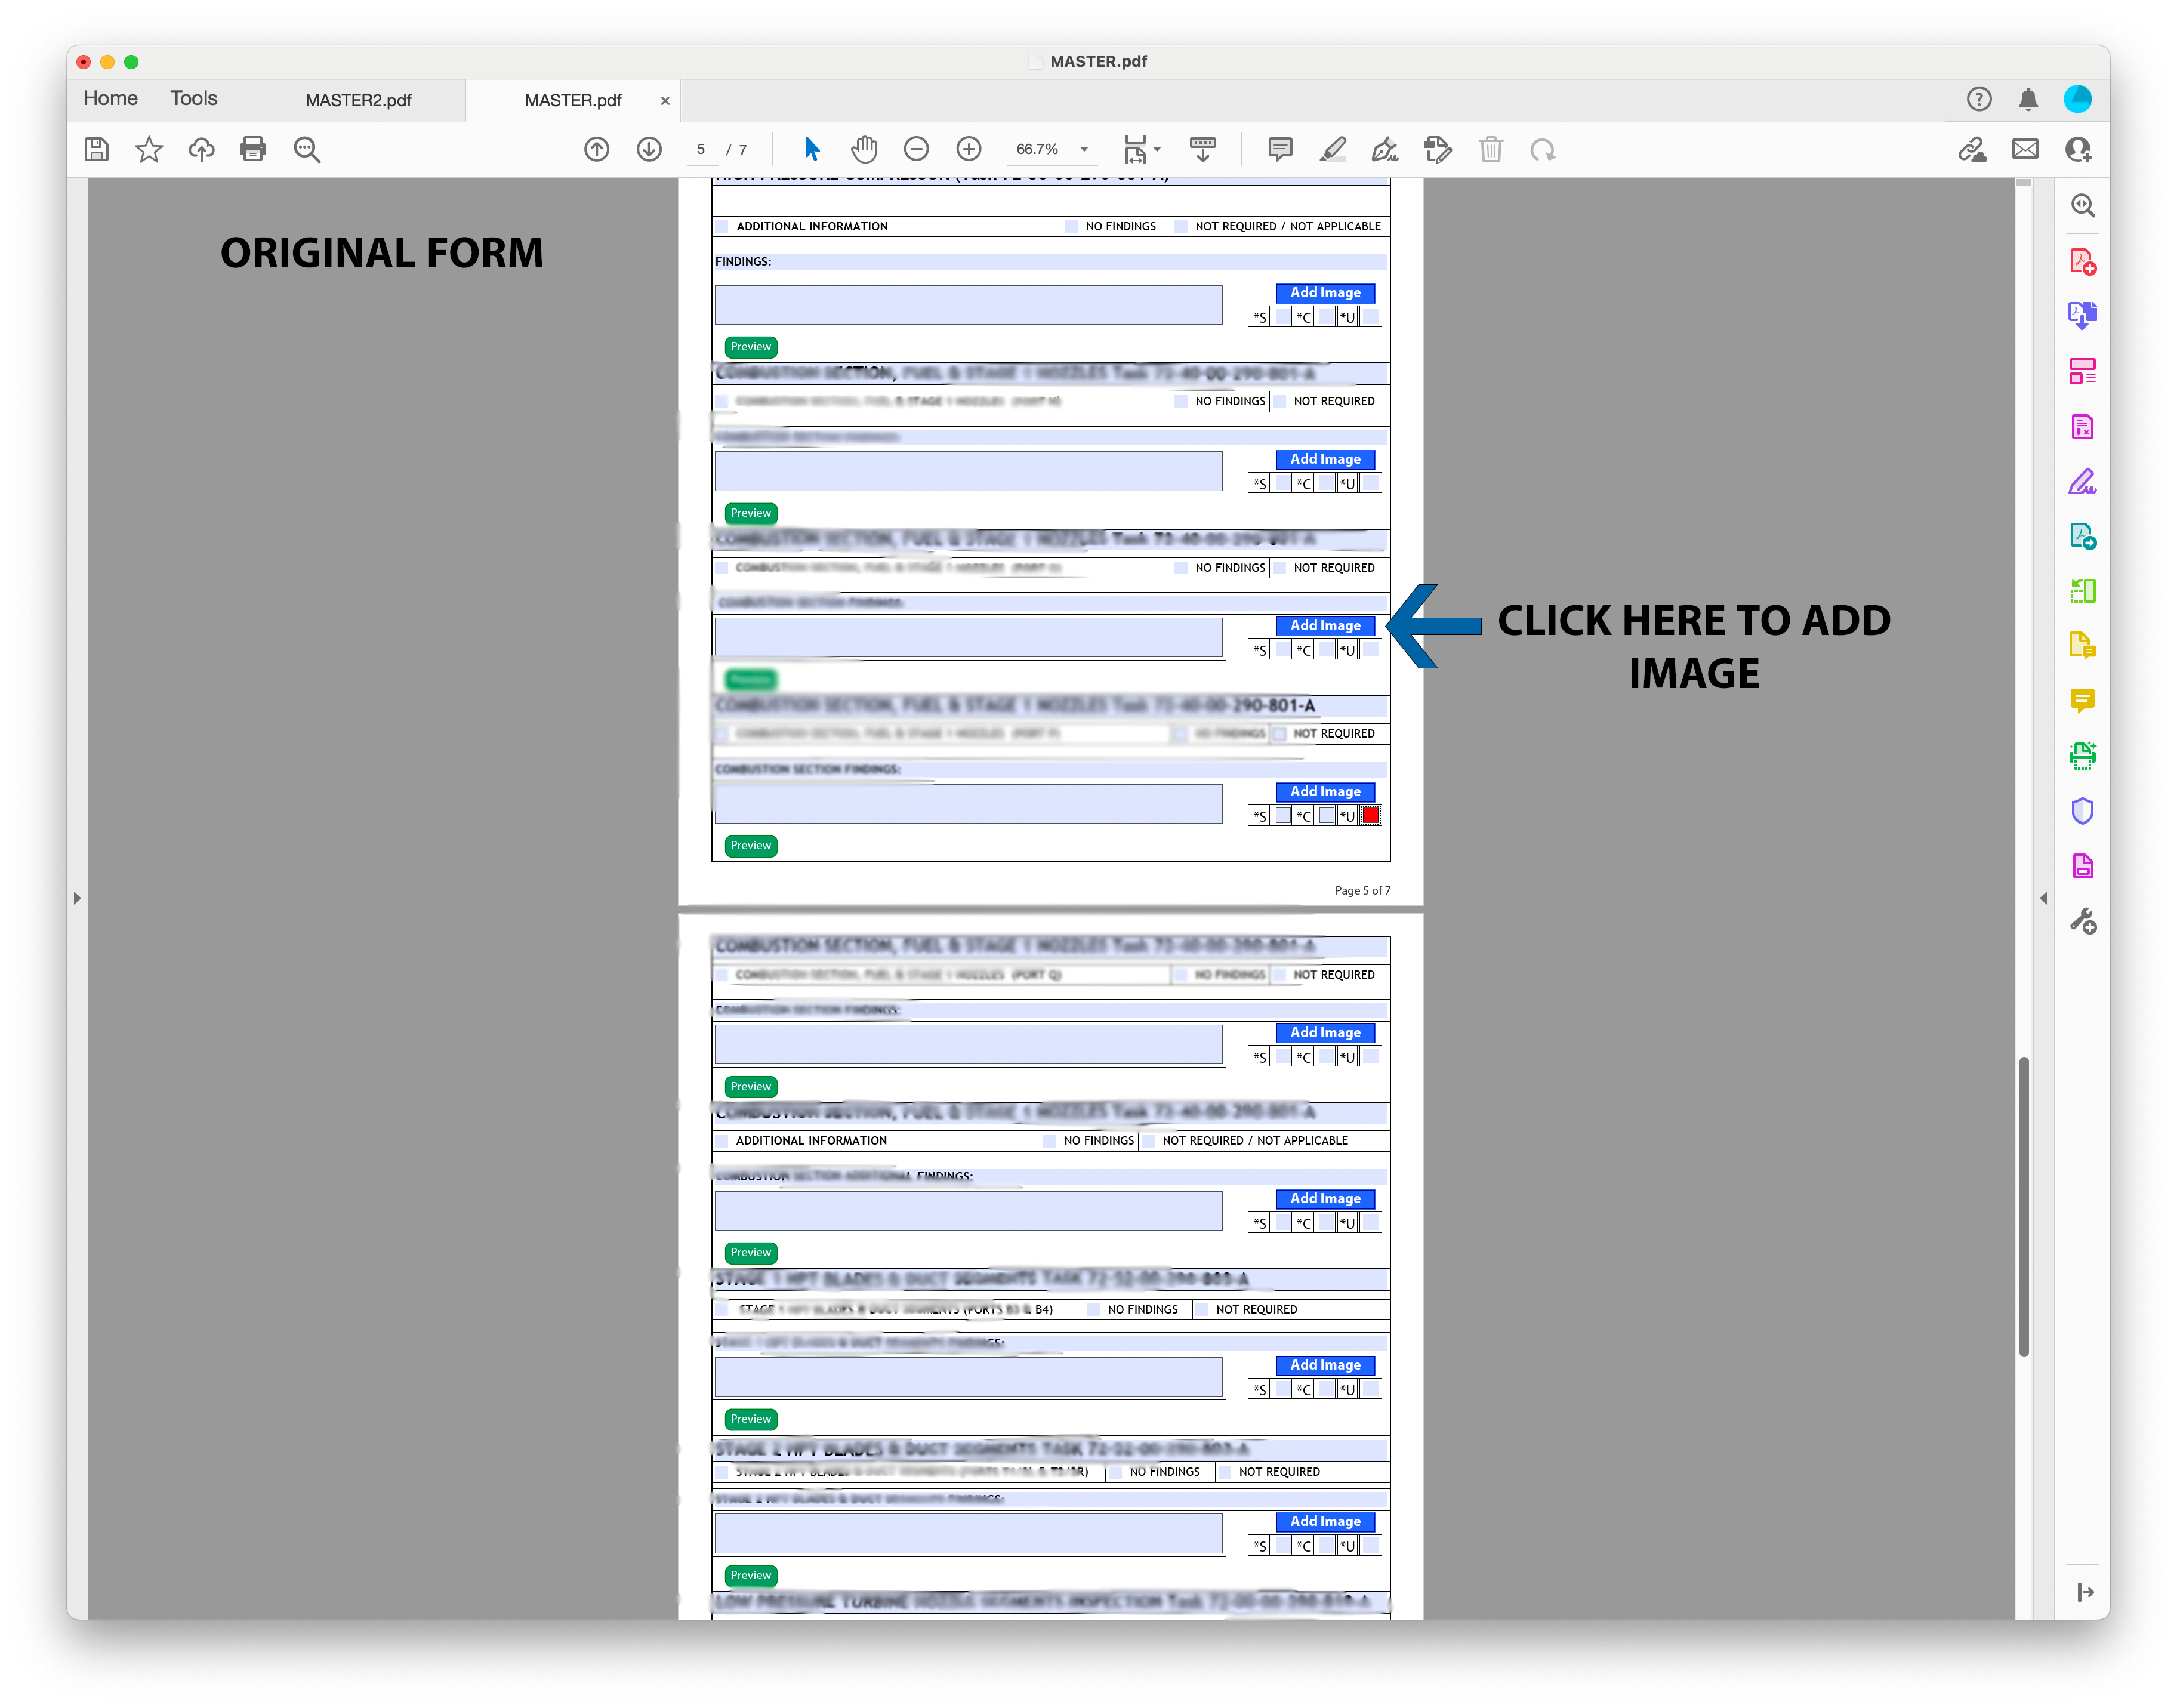
Task: Click Add Image button under FINDINGS section
Action: (1325, 293)
